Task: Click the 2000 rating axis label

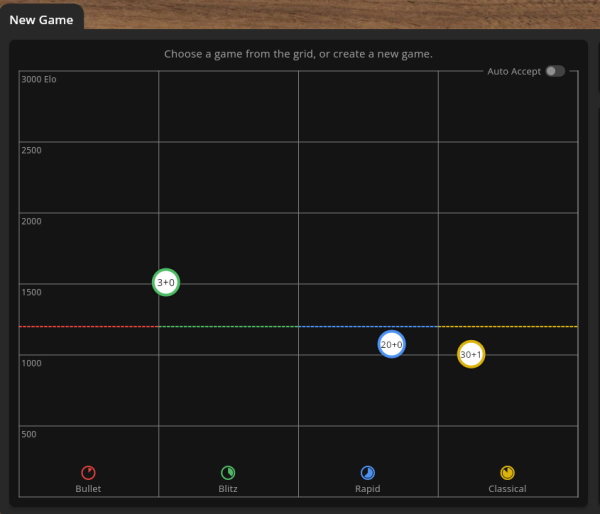Action: (31, 221)
